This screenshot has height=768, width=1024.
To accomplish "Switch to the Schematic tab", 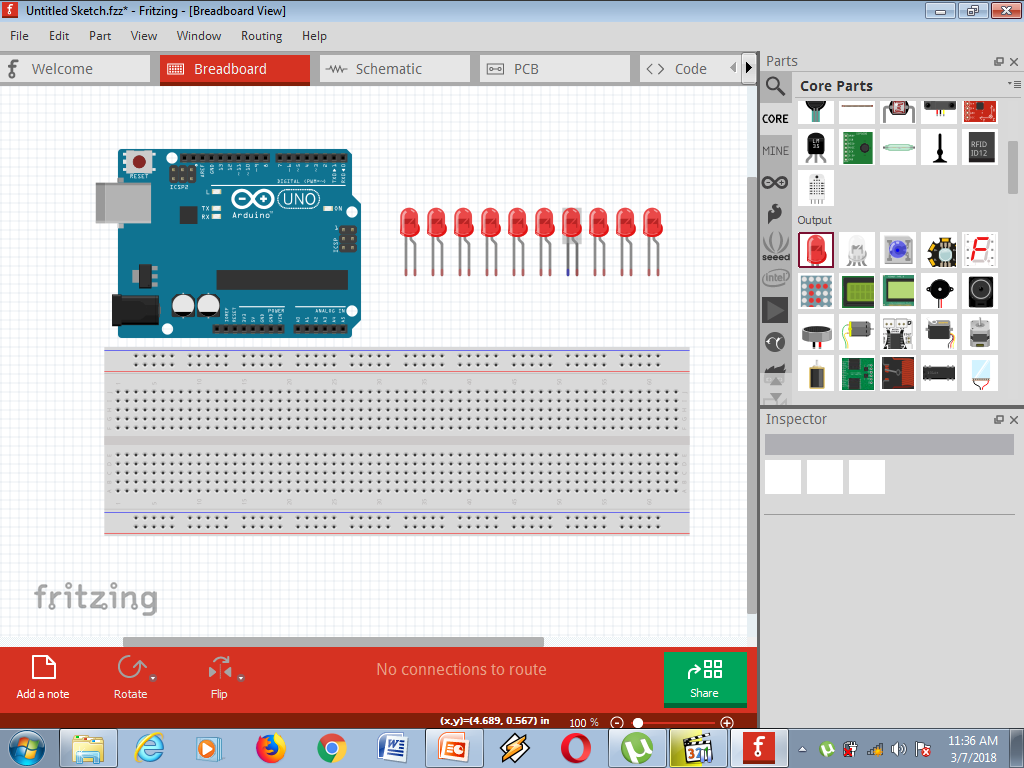I will (x=395, y=69).
